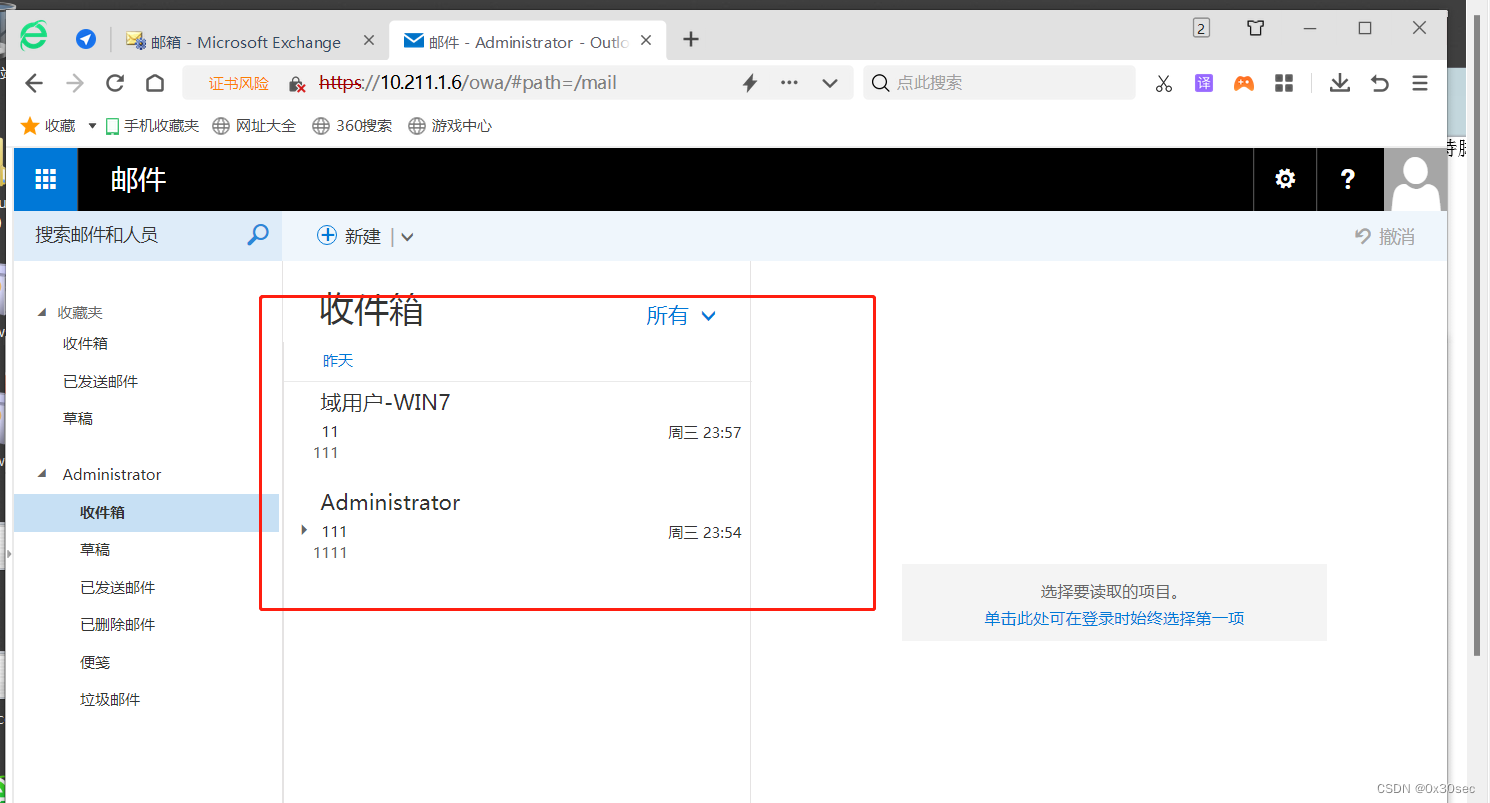The image size is (1490, 803).
Task: Open 网址大全 bookmark
Action: 255,125
